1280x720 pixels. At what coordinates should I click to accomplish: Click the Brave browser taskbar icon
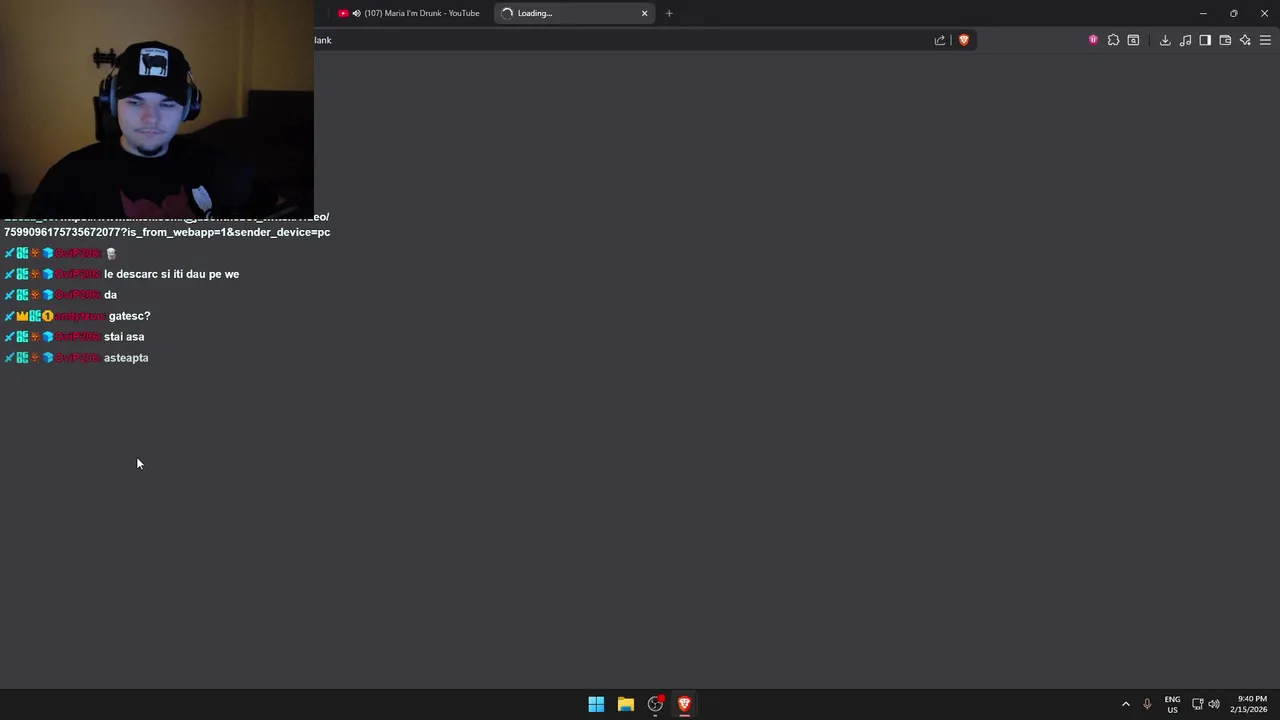pos(685,704)
